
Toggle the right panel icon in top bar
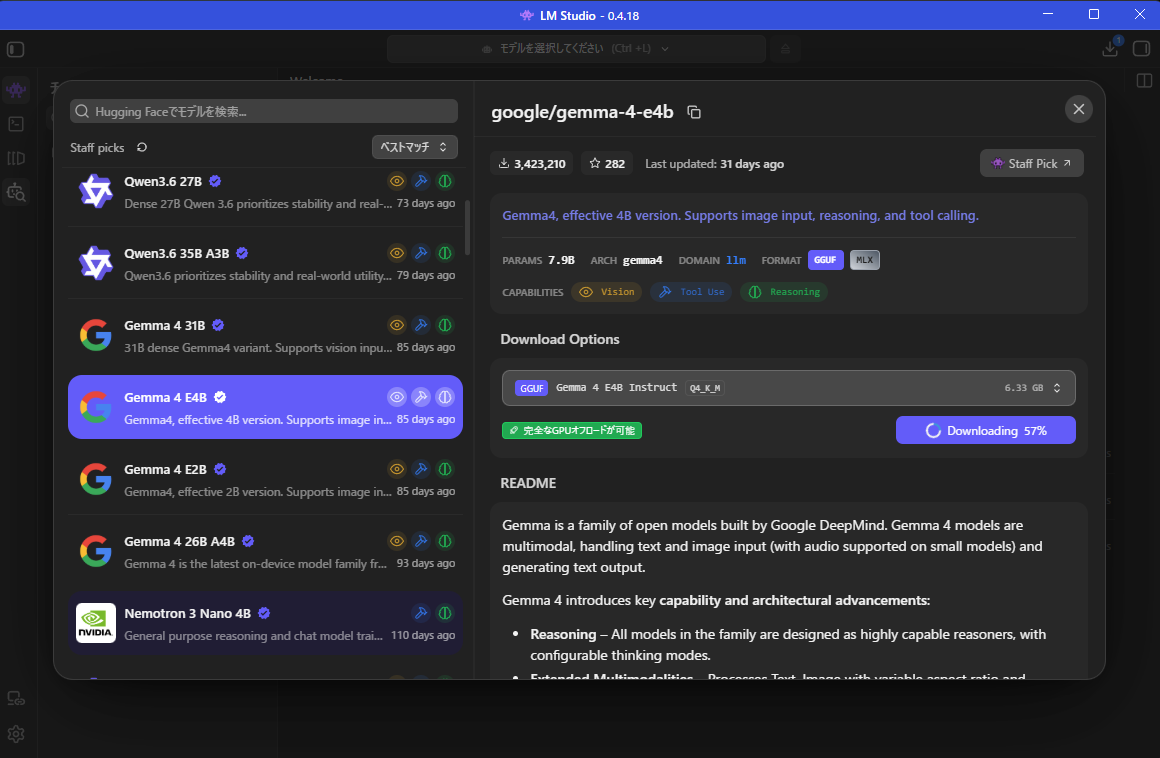point(1142,49)
